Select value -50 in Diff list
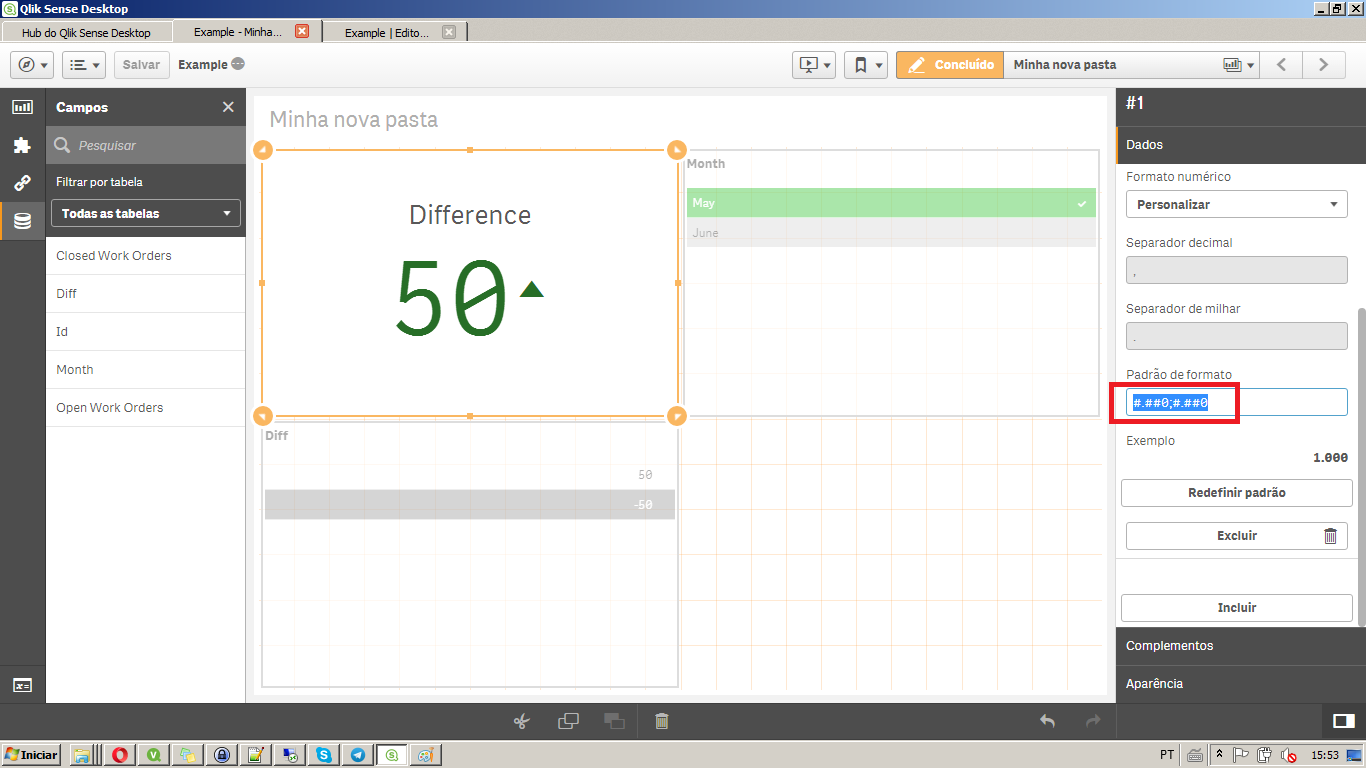The height and width of the screenshot is (768, 1366). point(470,505)
